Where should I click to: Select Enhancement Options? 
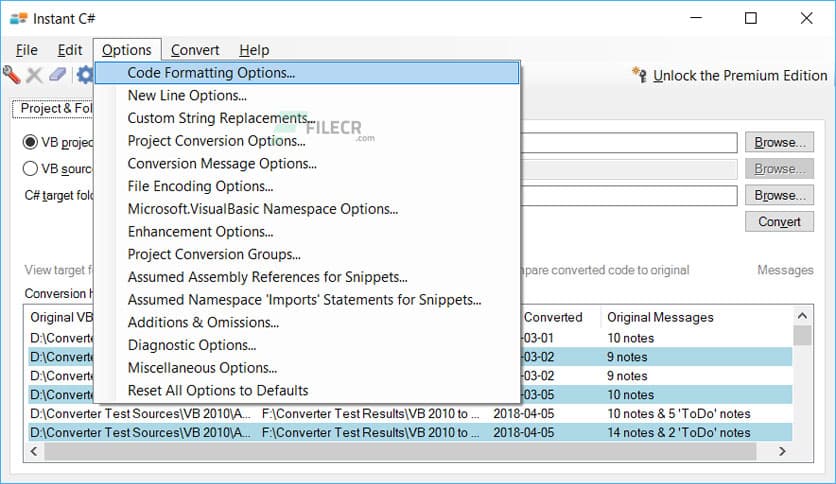coord(307,232)
